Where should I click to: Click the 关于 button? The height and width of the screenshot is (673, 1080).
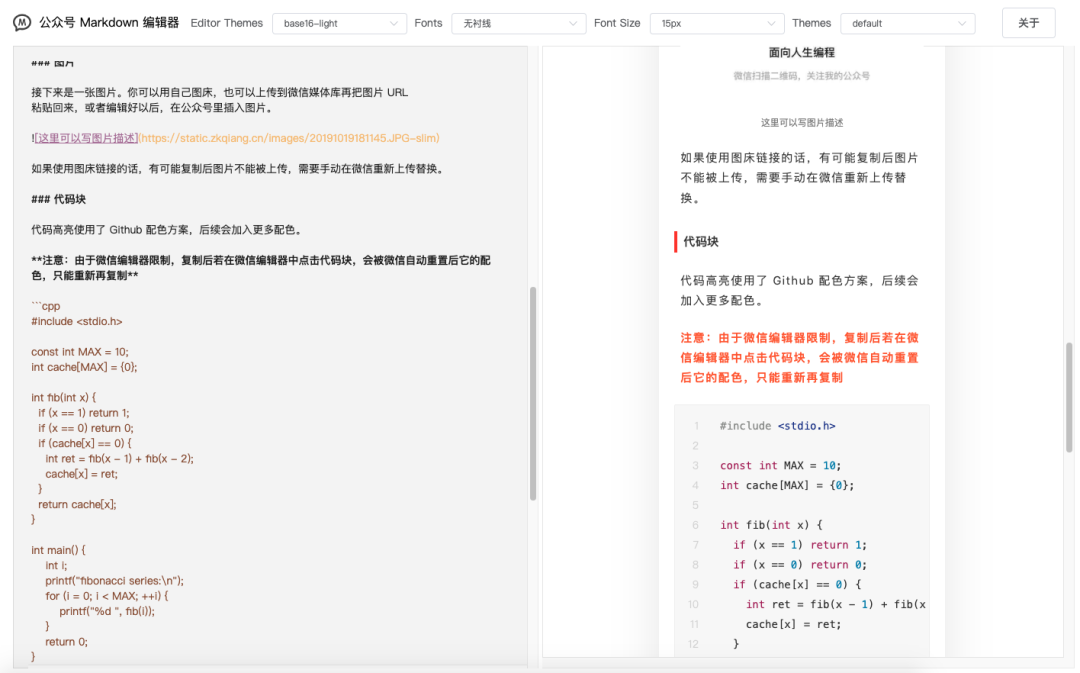pyautogui.click(x=1028, y=23)
